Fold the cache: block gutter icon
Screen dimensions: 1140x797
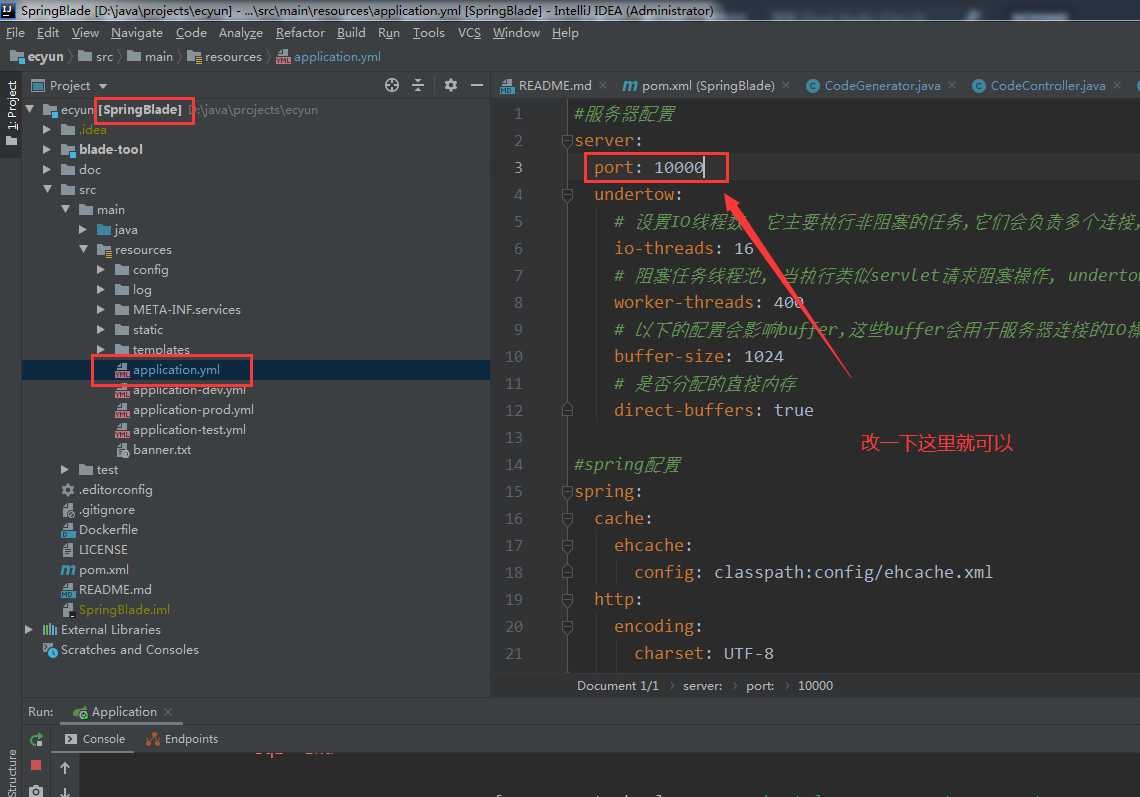pyautogui.click(x=567, y=518)
